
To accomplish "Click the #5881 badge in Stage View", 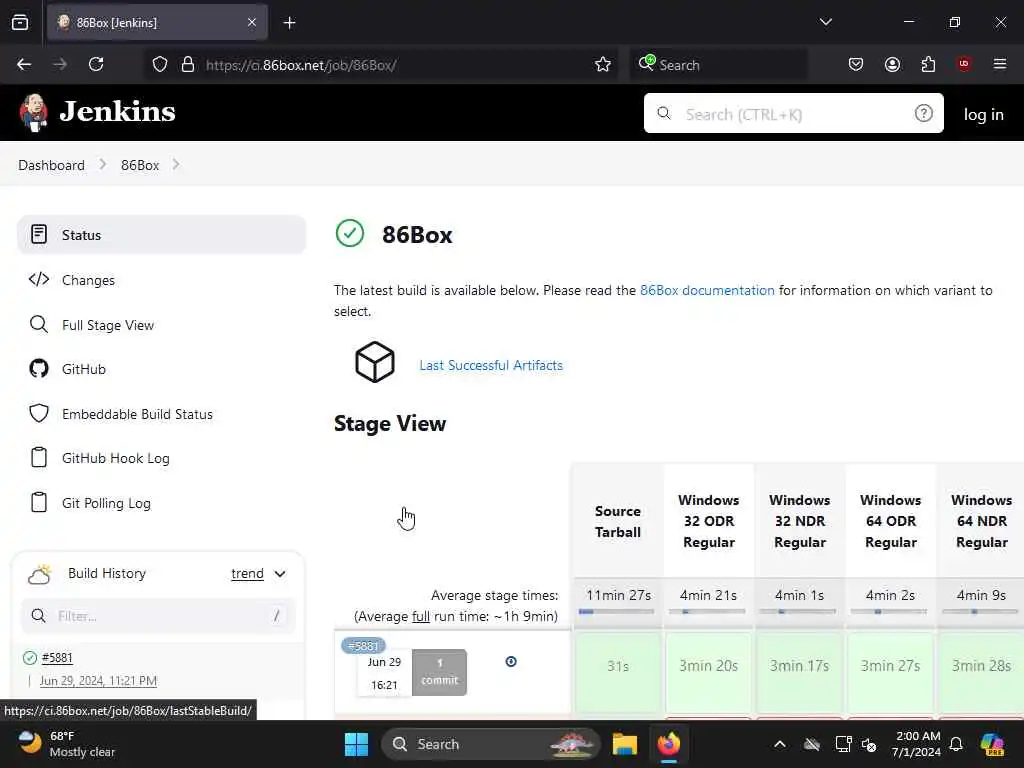I will click(x=363, y=646).
